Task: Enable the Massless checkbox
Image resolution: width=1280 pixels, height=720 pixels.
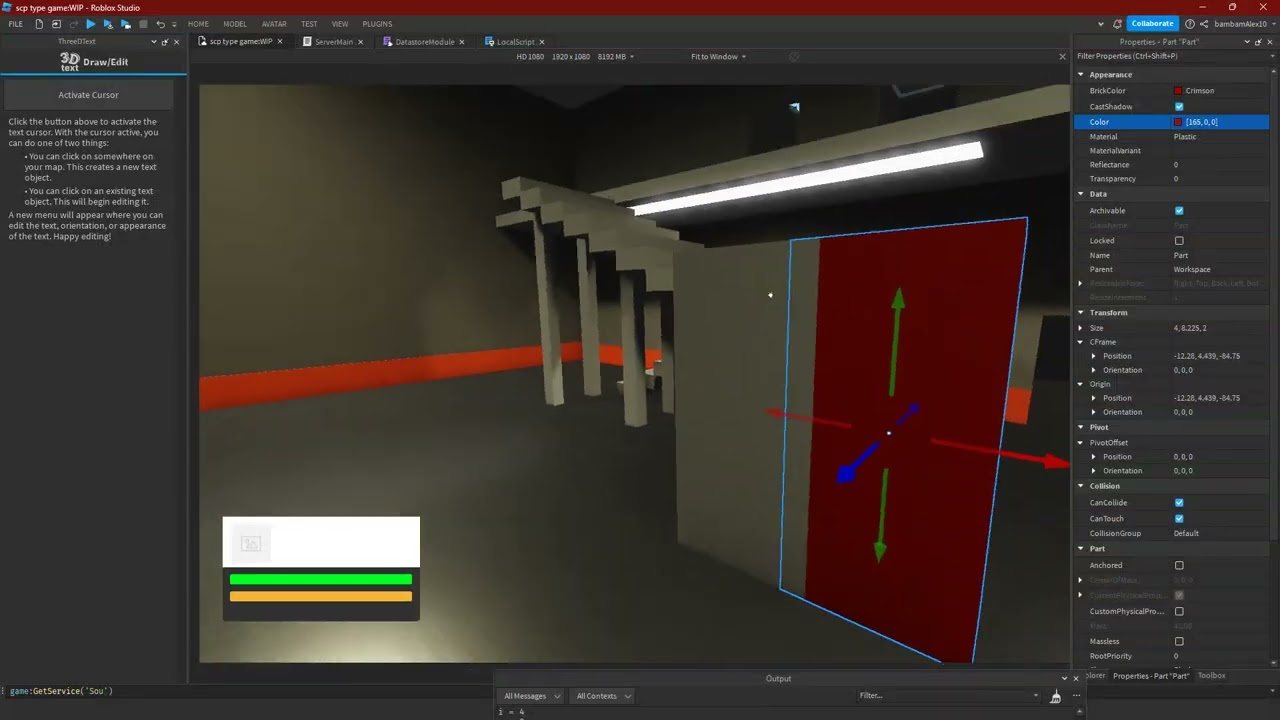Action: (1179, 642)
